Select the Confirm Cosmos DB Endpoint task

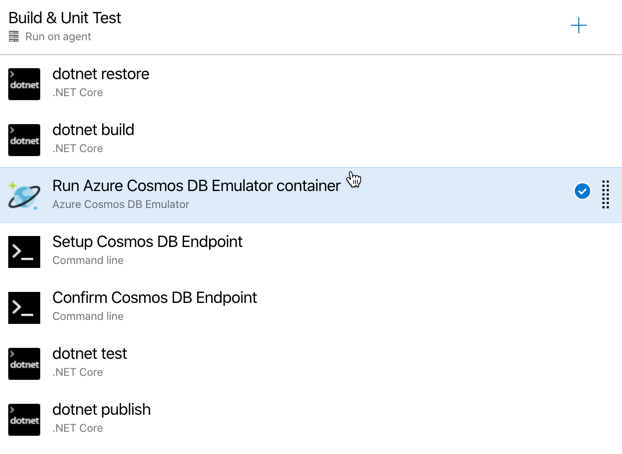311,308
